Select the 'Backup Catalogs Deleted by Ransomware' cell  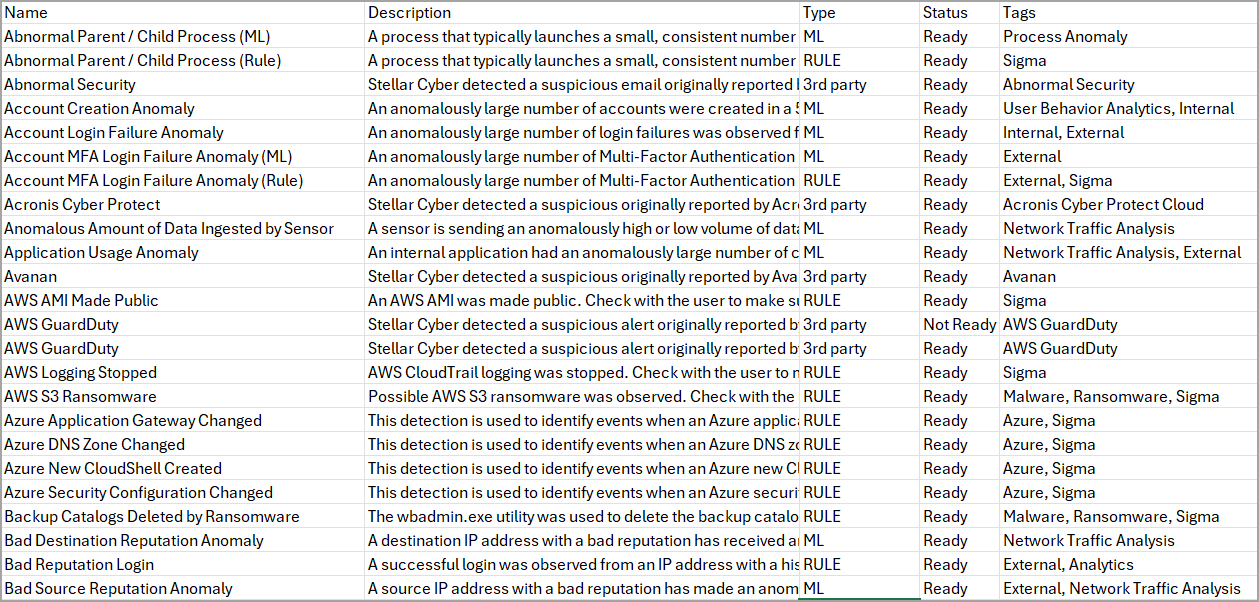(182, 517)
